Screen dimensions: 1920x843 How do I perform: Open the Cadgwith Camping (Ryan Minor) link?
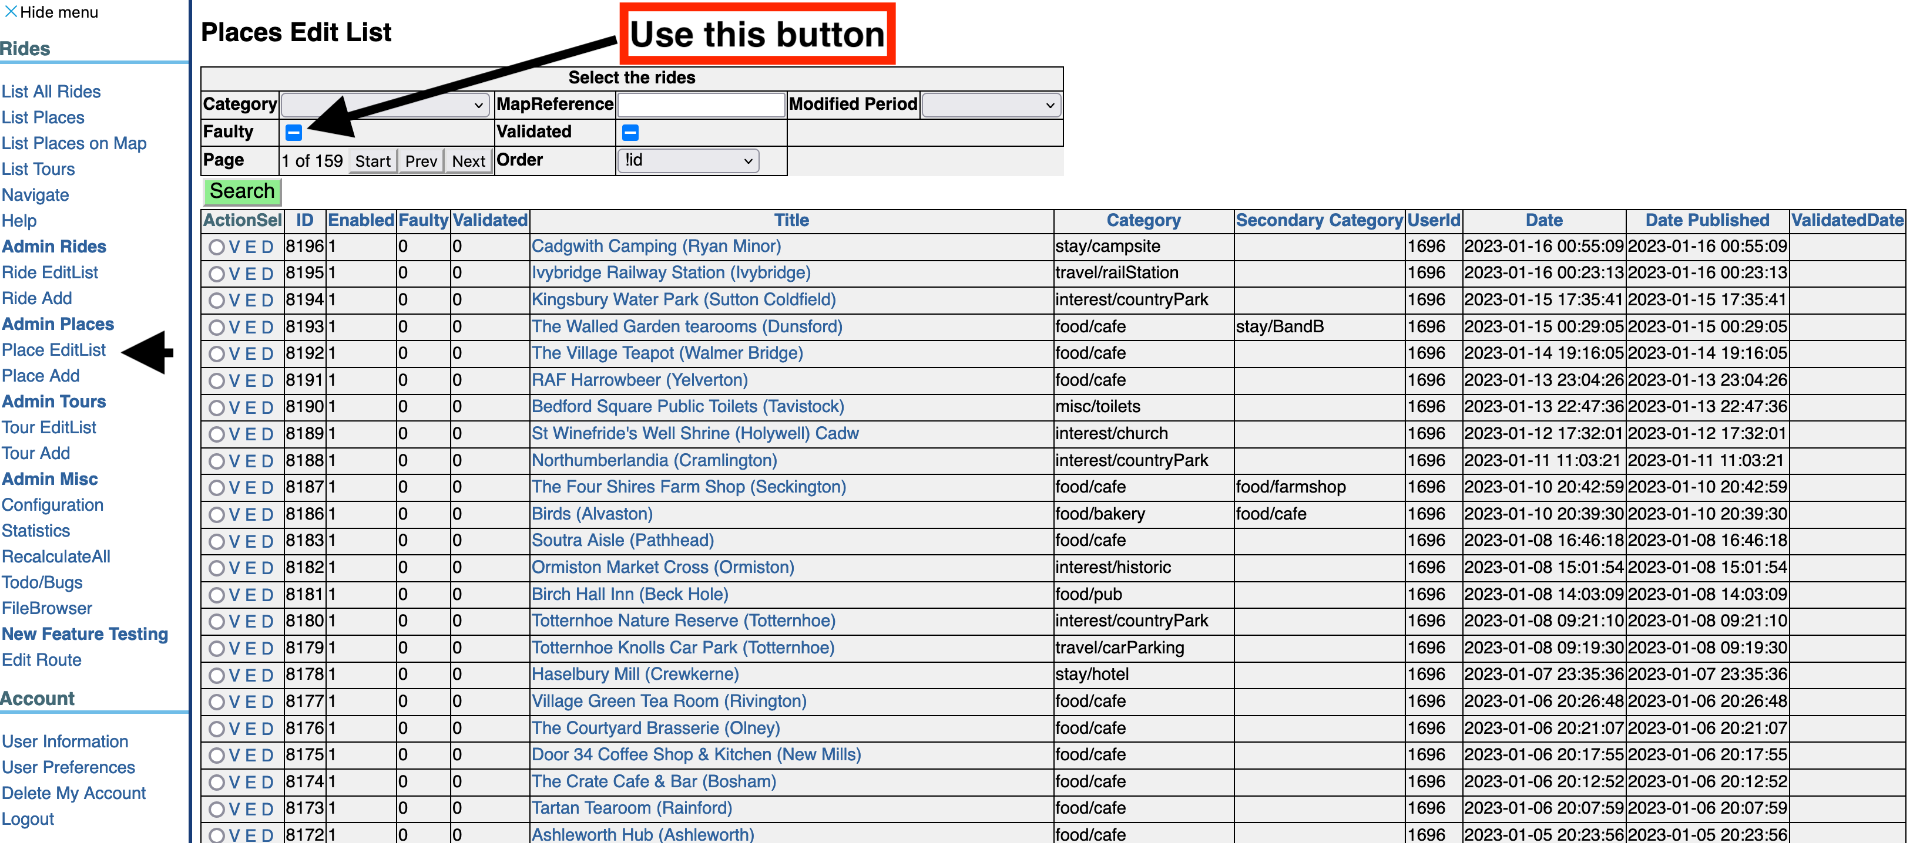coord(656,246)
